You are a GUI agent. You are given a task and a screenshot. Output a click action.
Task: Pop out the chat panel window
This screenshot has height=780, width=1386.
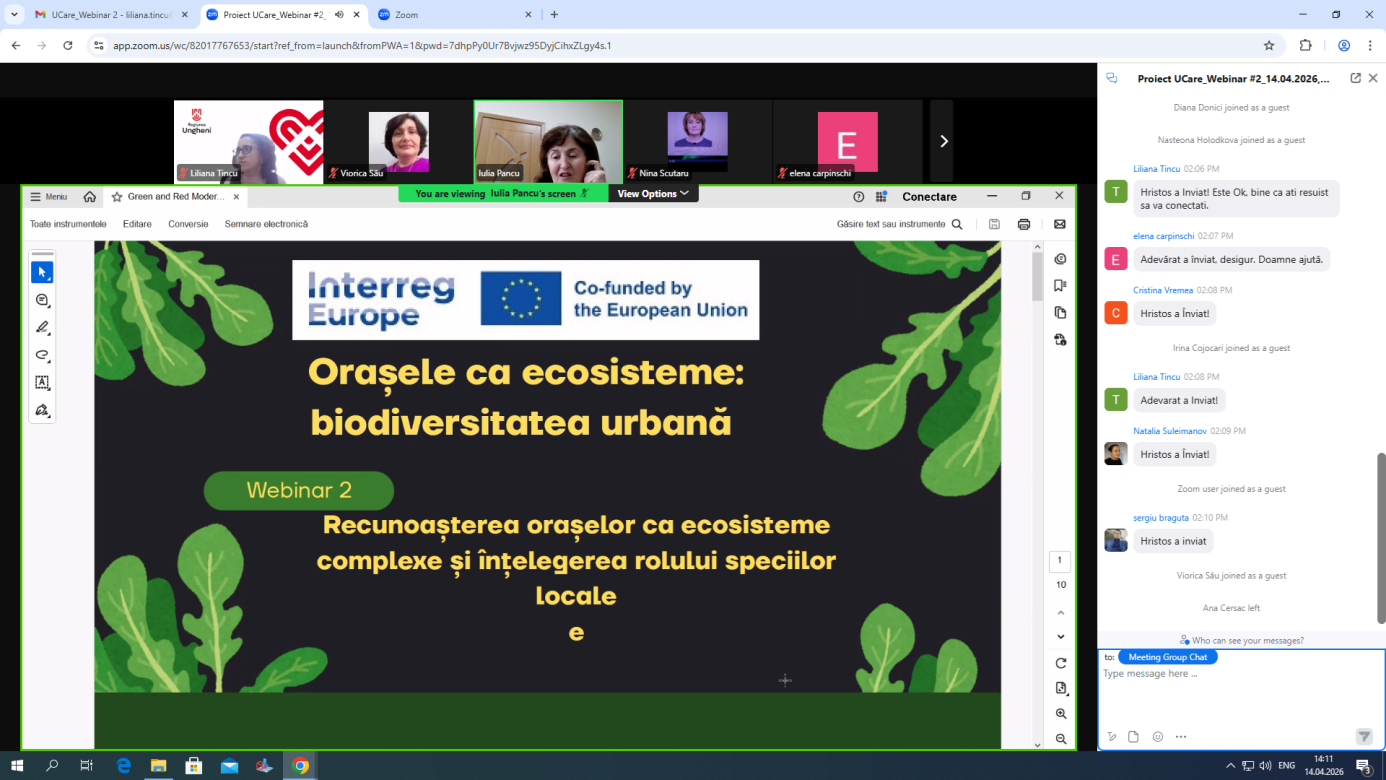[1355, 78]
